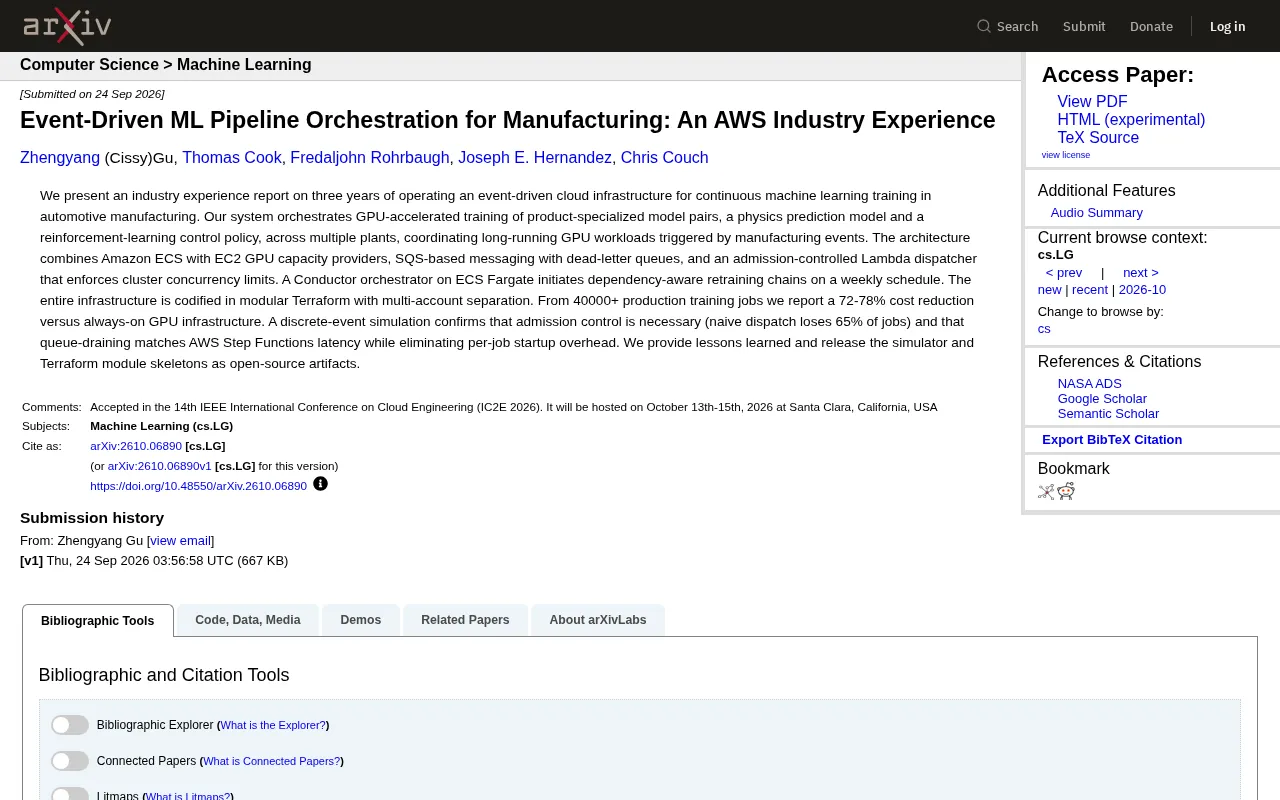Click the arXiv logo in the header
Viewport: 1280px width, 800px height.
(x=67, y=26)
